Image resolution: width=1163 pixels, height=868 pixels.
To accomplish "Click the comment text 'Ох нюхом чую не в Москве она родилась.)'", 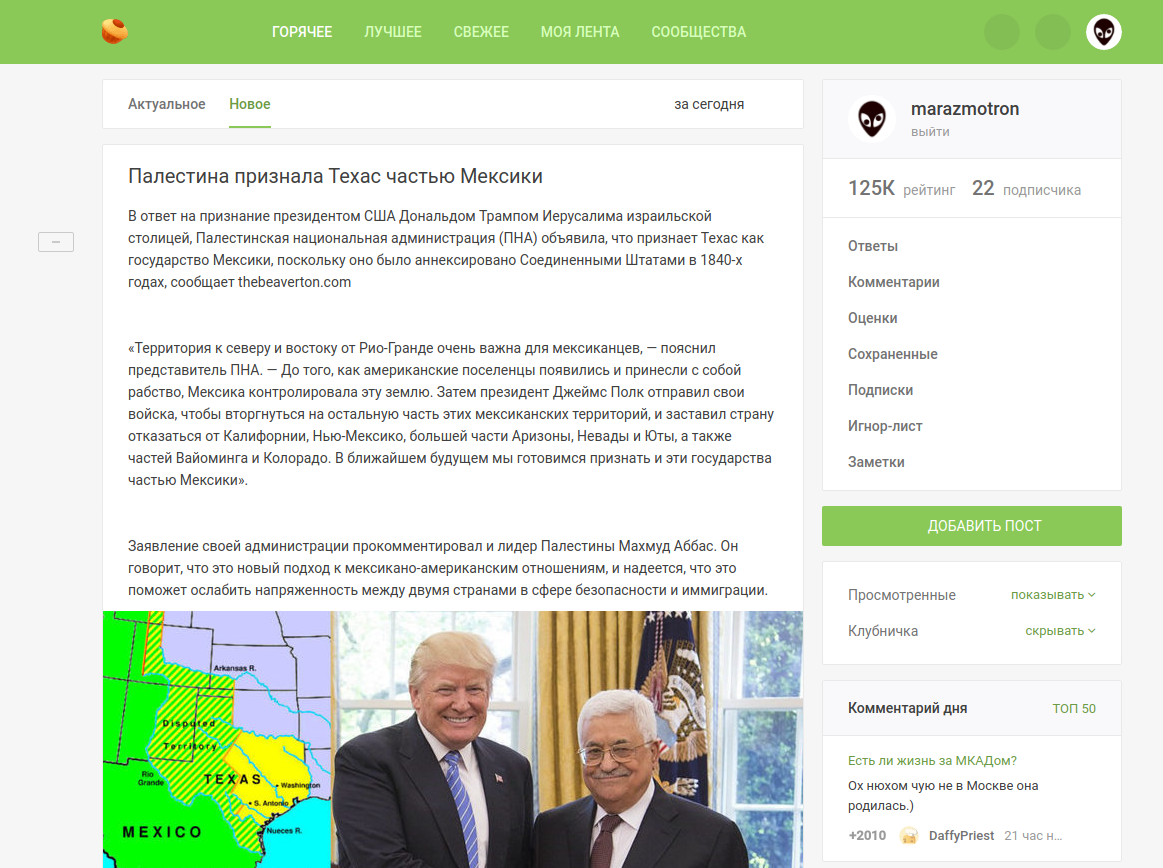I will pyautogui.click(x=943, y=795).
